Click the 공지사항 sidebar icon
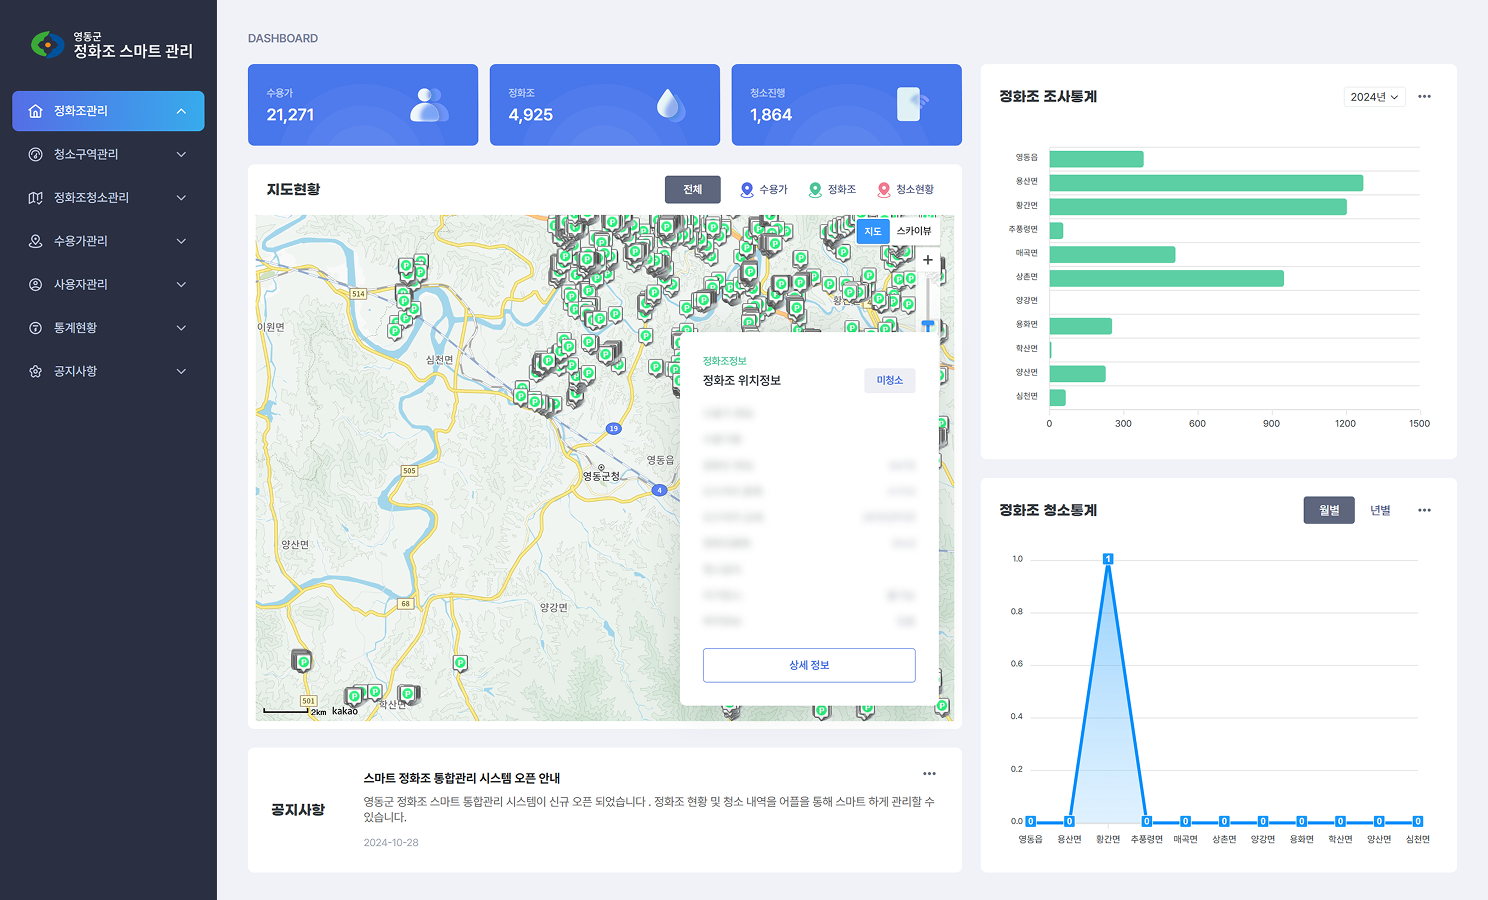This screenshot has width=1488, height=900. (36, 371)
